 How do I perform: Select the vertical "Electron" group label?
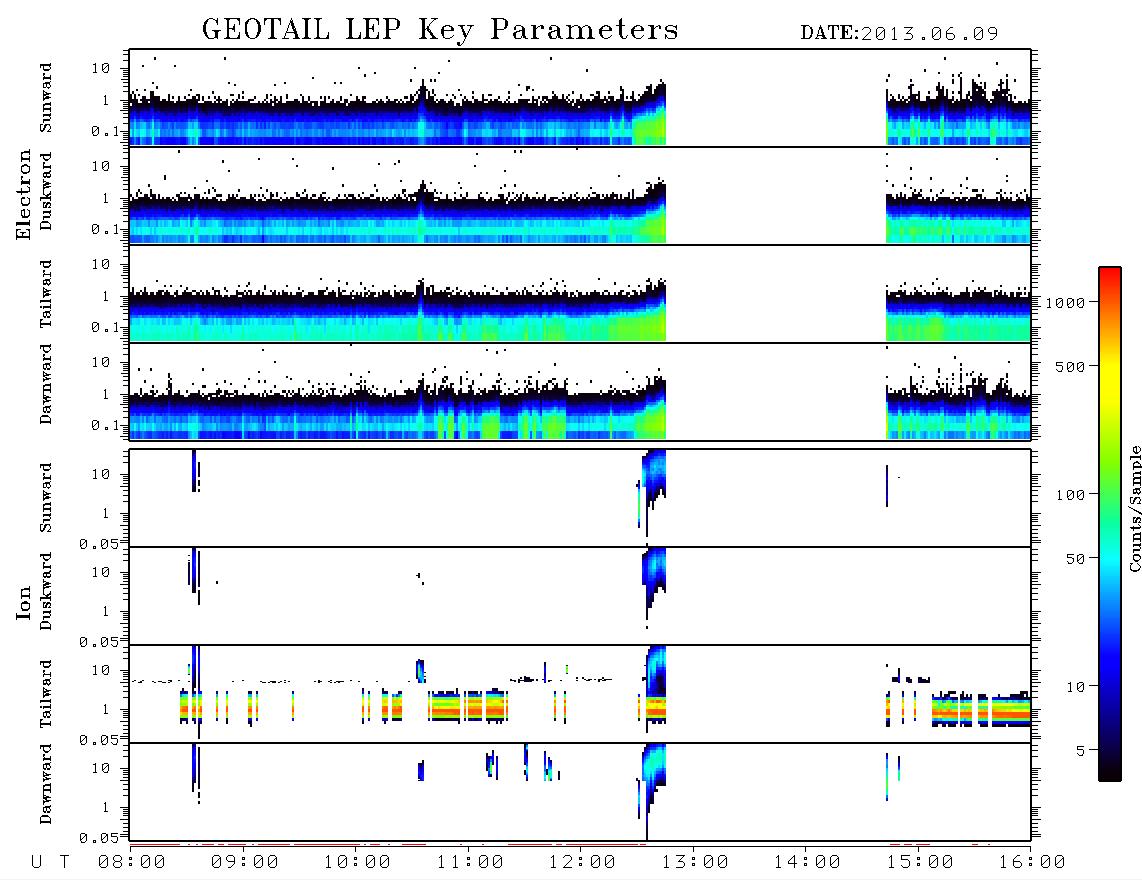click(24, 195)
